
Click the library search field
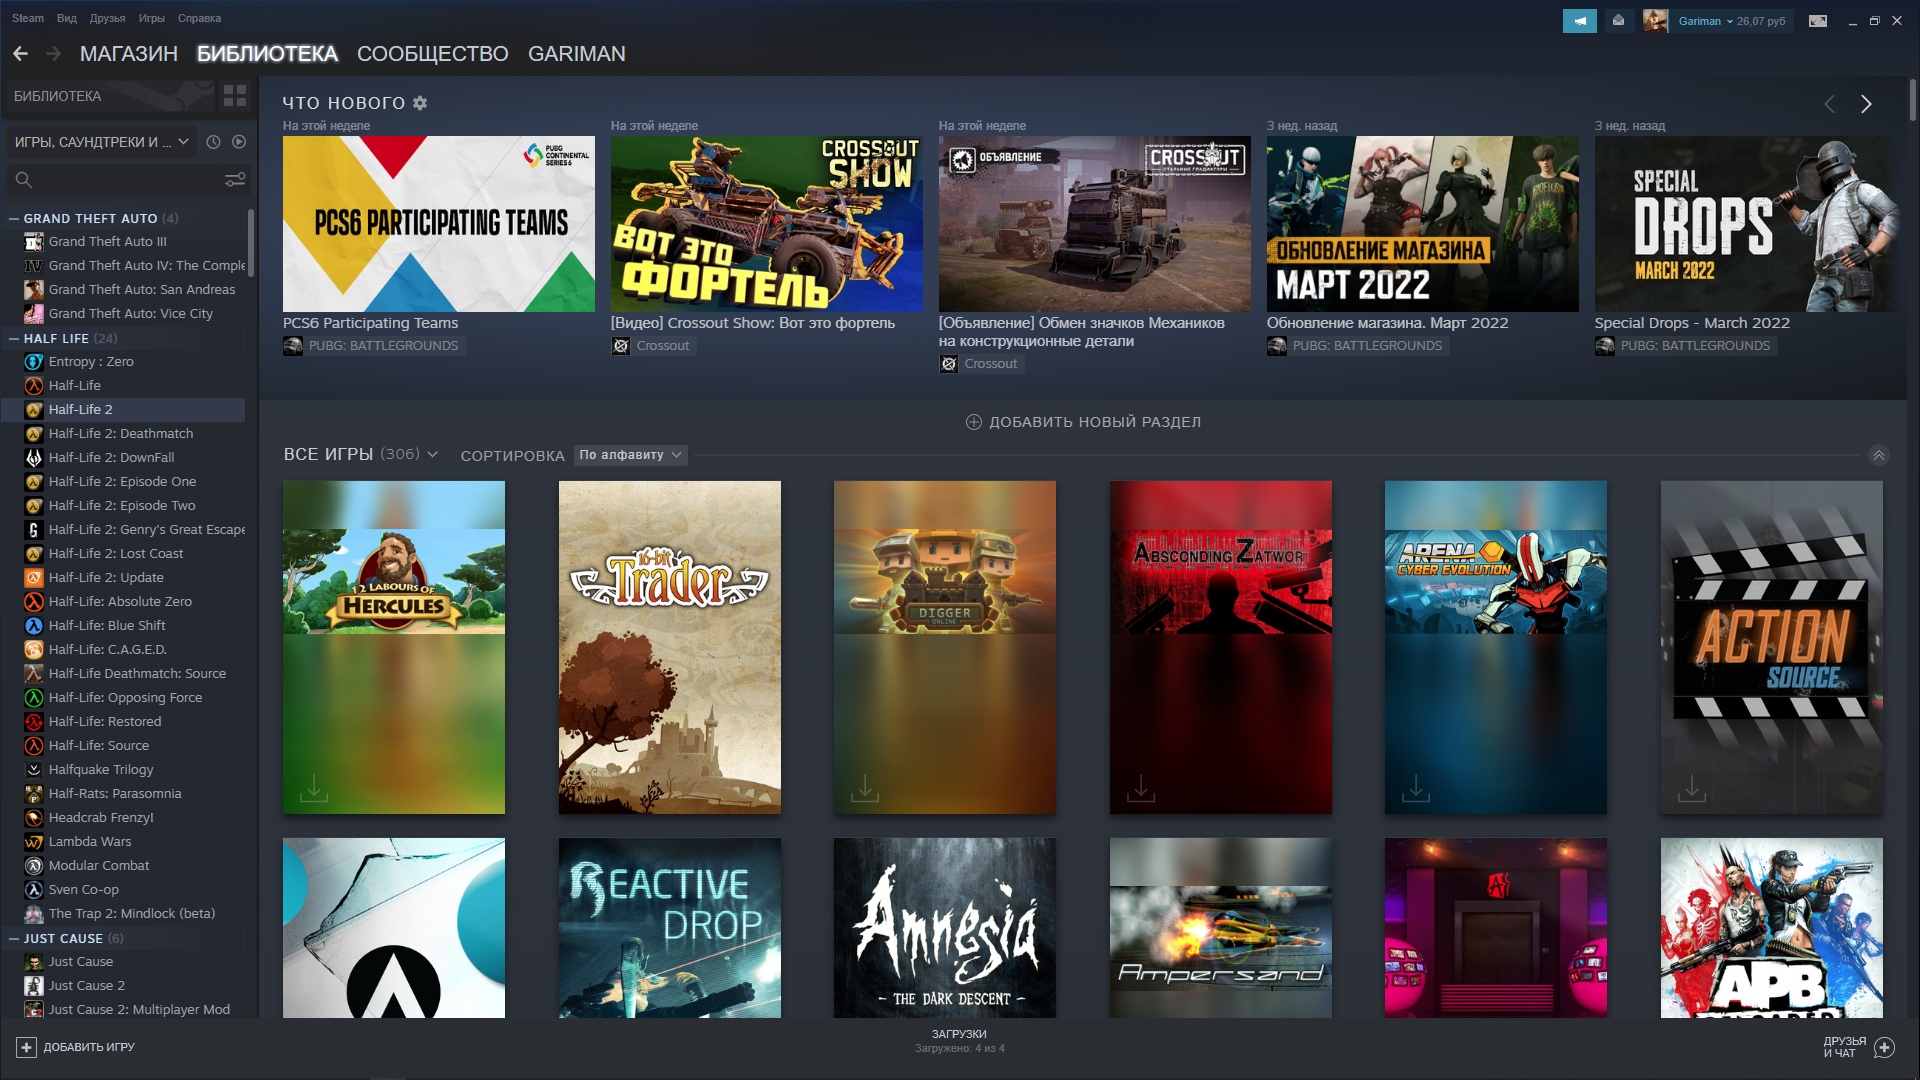pyautogui.click(x=115, y=180)
